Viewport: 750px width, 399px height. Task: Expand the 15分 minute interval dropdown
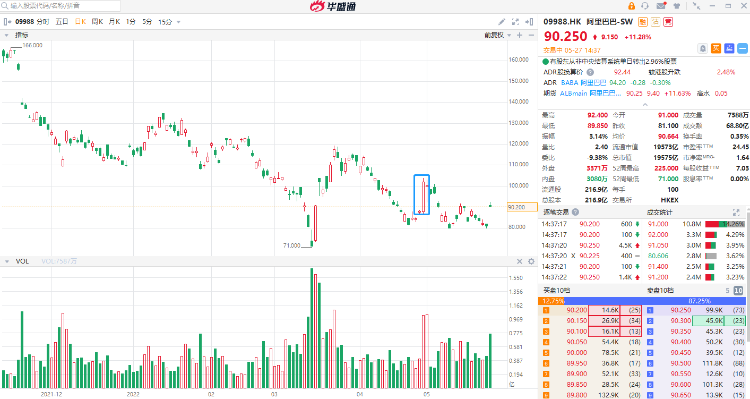pos(169,22)
